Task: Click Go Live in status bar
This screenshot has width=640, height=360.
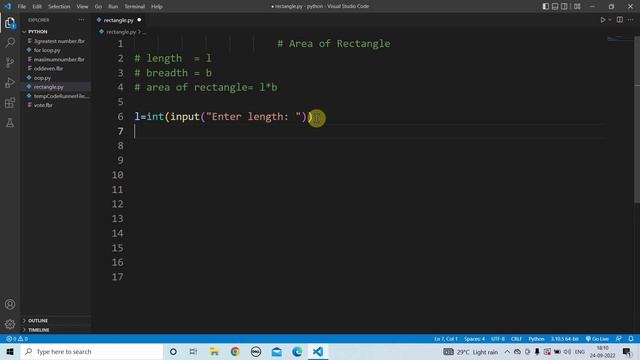Action: 597,339
